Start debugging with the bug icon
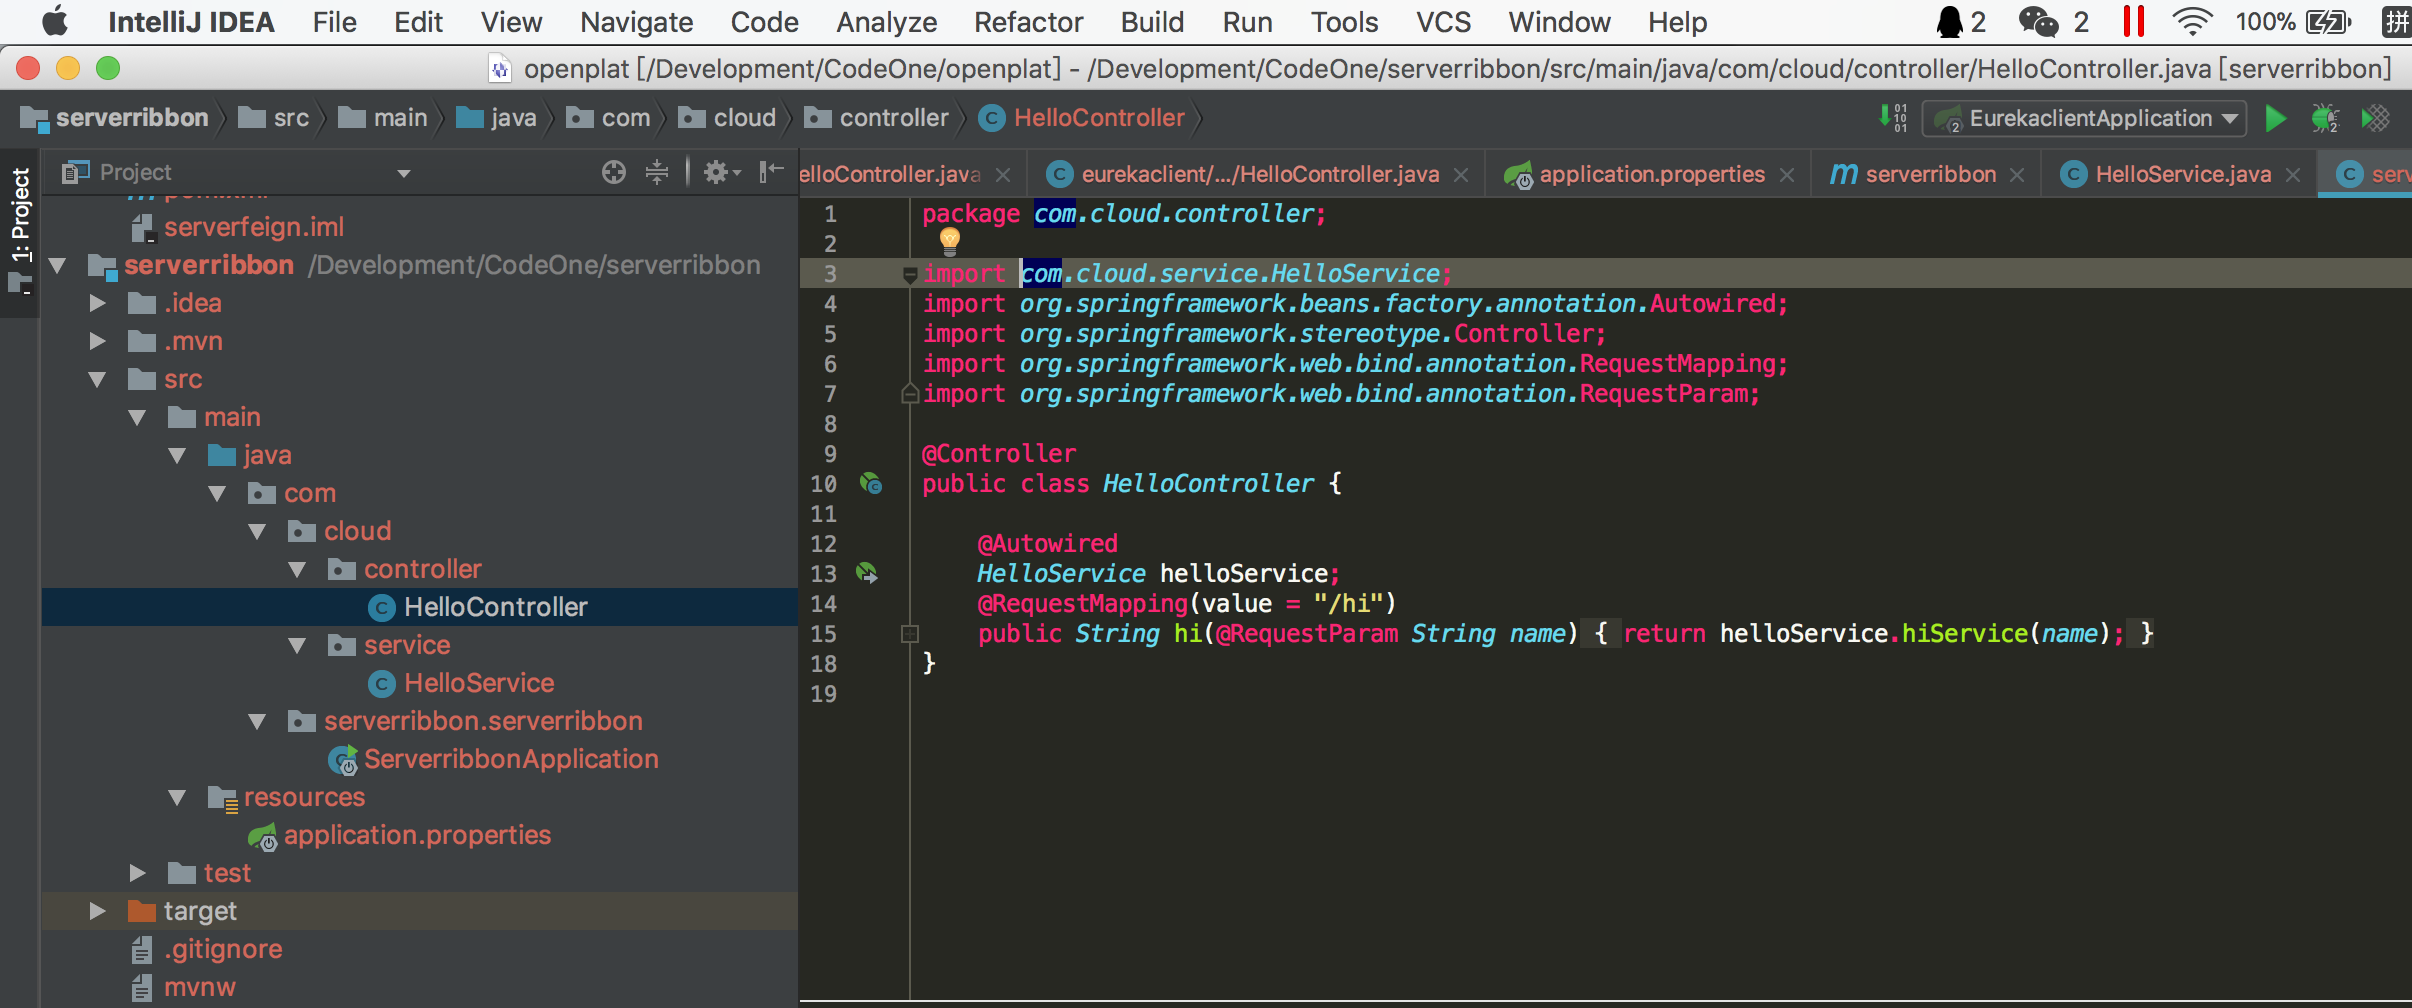 [x=2325, y=118]
